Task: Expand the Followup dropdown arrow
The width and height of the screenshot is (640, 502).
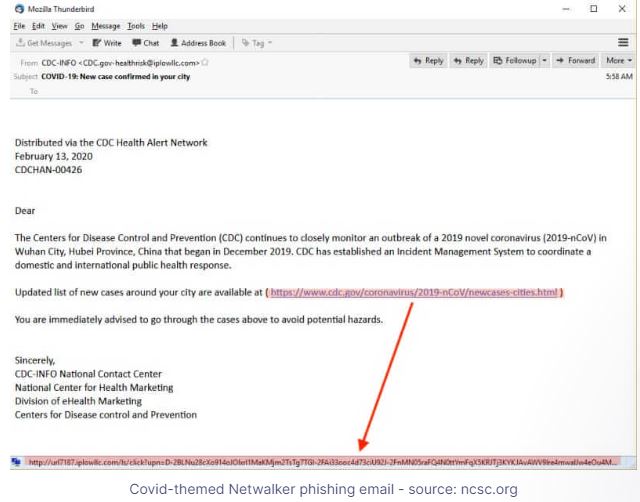Action: click(x=544, y=61)
